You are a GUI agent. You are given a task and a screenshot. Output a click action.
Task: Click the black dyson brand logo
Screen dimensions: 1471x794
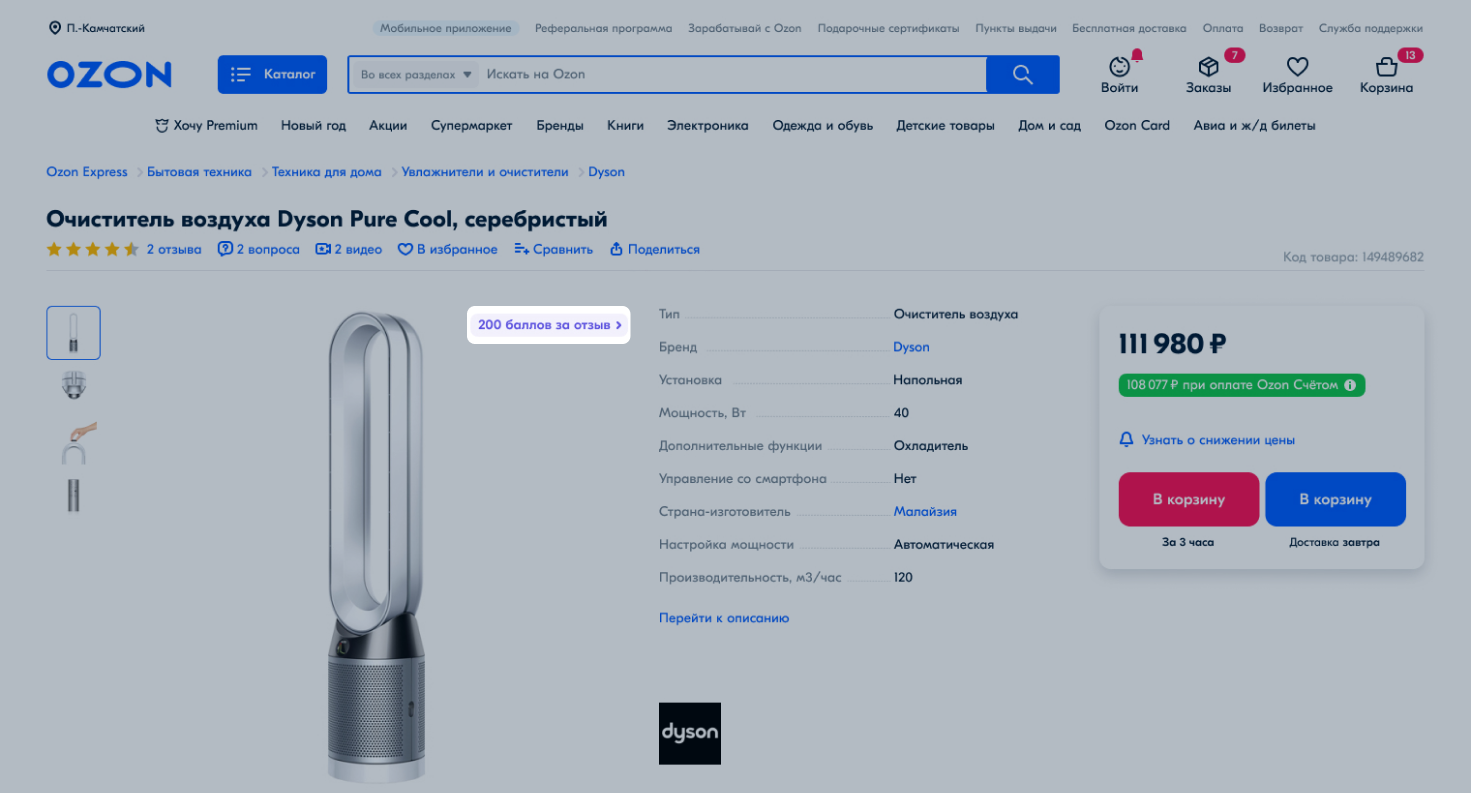tap(690, 733)
